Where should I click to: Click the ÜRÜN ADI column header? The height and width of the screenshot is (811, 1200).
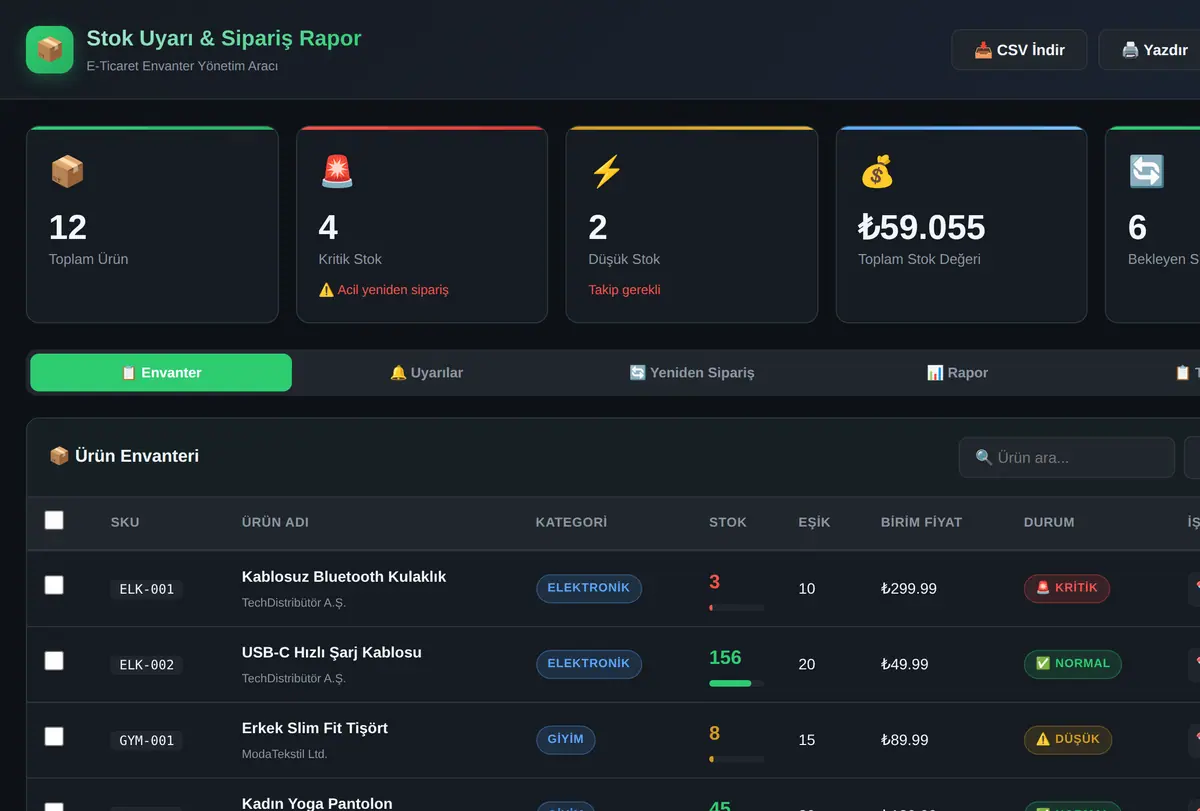(275, 522)
